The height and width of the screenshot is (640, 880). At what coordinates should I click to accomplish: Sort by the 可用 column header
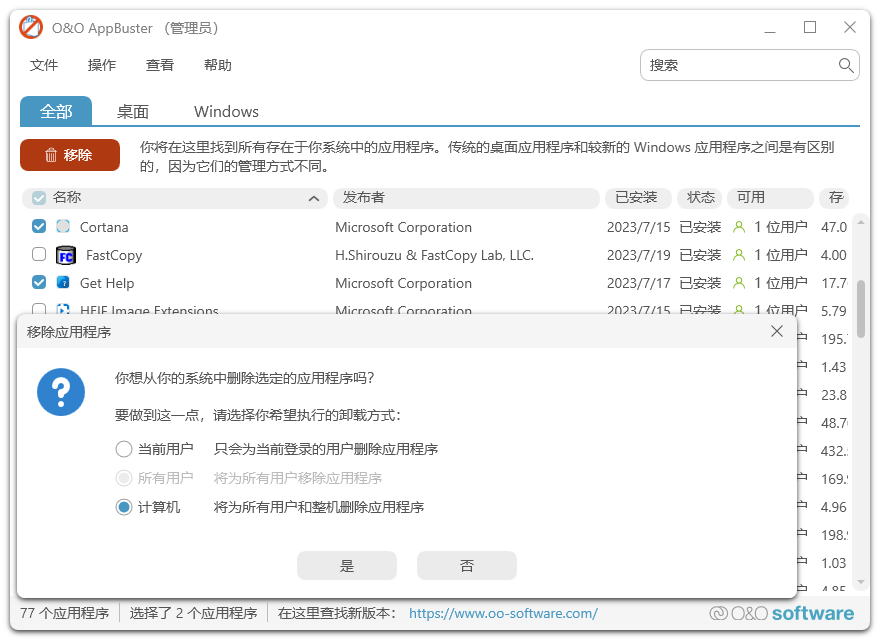[x=770, y=198]
